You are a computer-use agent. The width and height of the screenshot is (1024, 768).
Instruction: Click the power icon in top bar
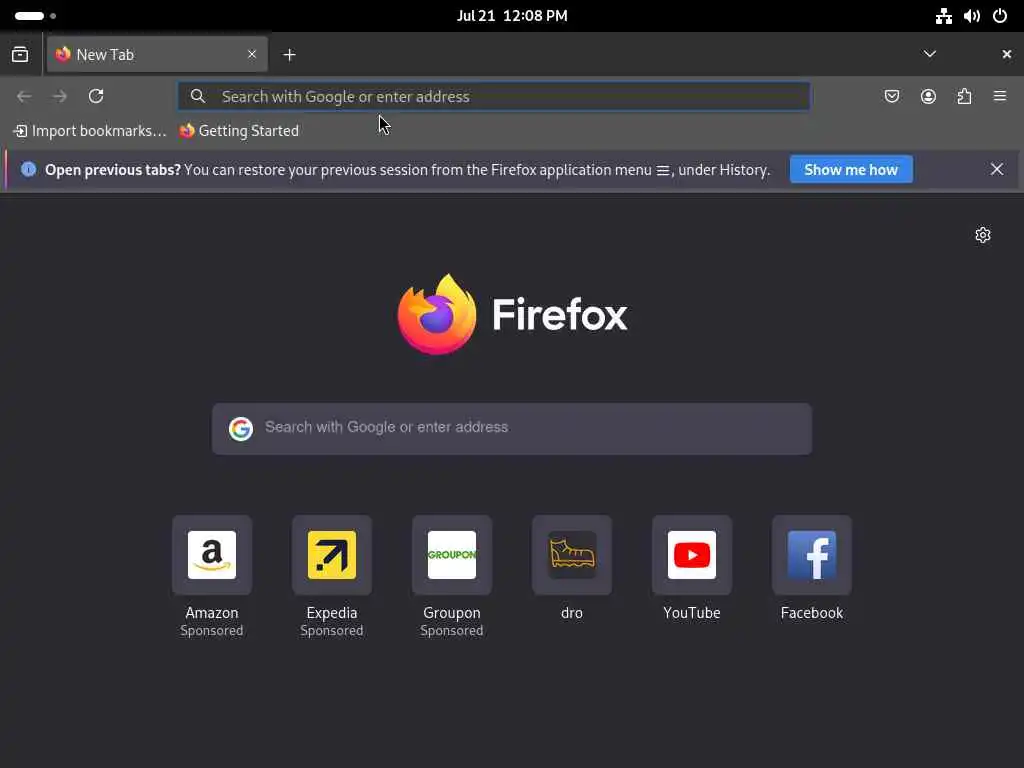pyautogui.click(x=1000, y=16)
